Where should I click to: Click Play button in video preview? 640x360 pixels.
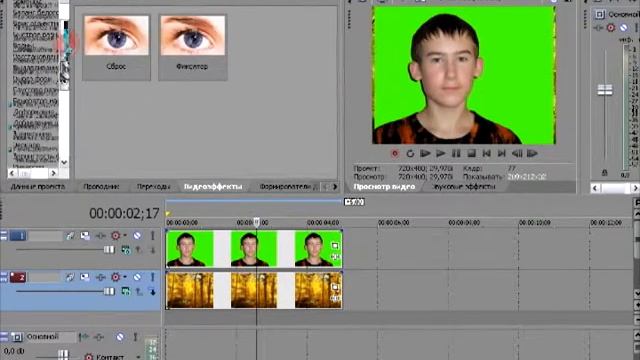point(440,153)
